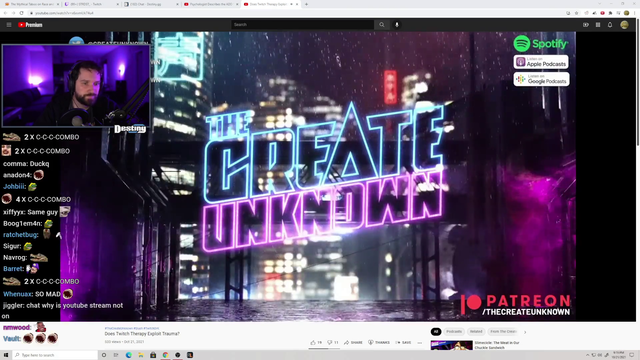Viewport: 640px width, 360px height.
Task: Expand more filter chips with right chevron
Action: pyautogui.click(x=525, y=332)
